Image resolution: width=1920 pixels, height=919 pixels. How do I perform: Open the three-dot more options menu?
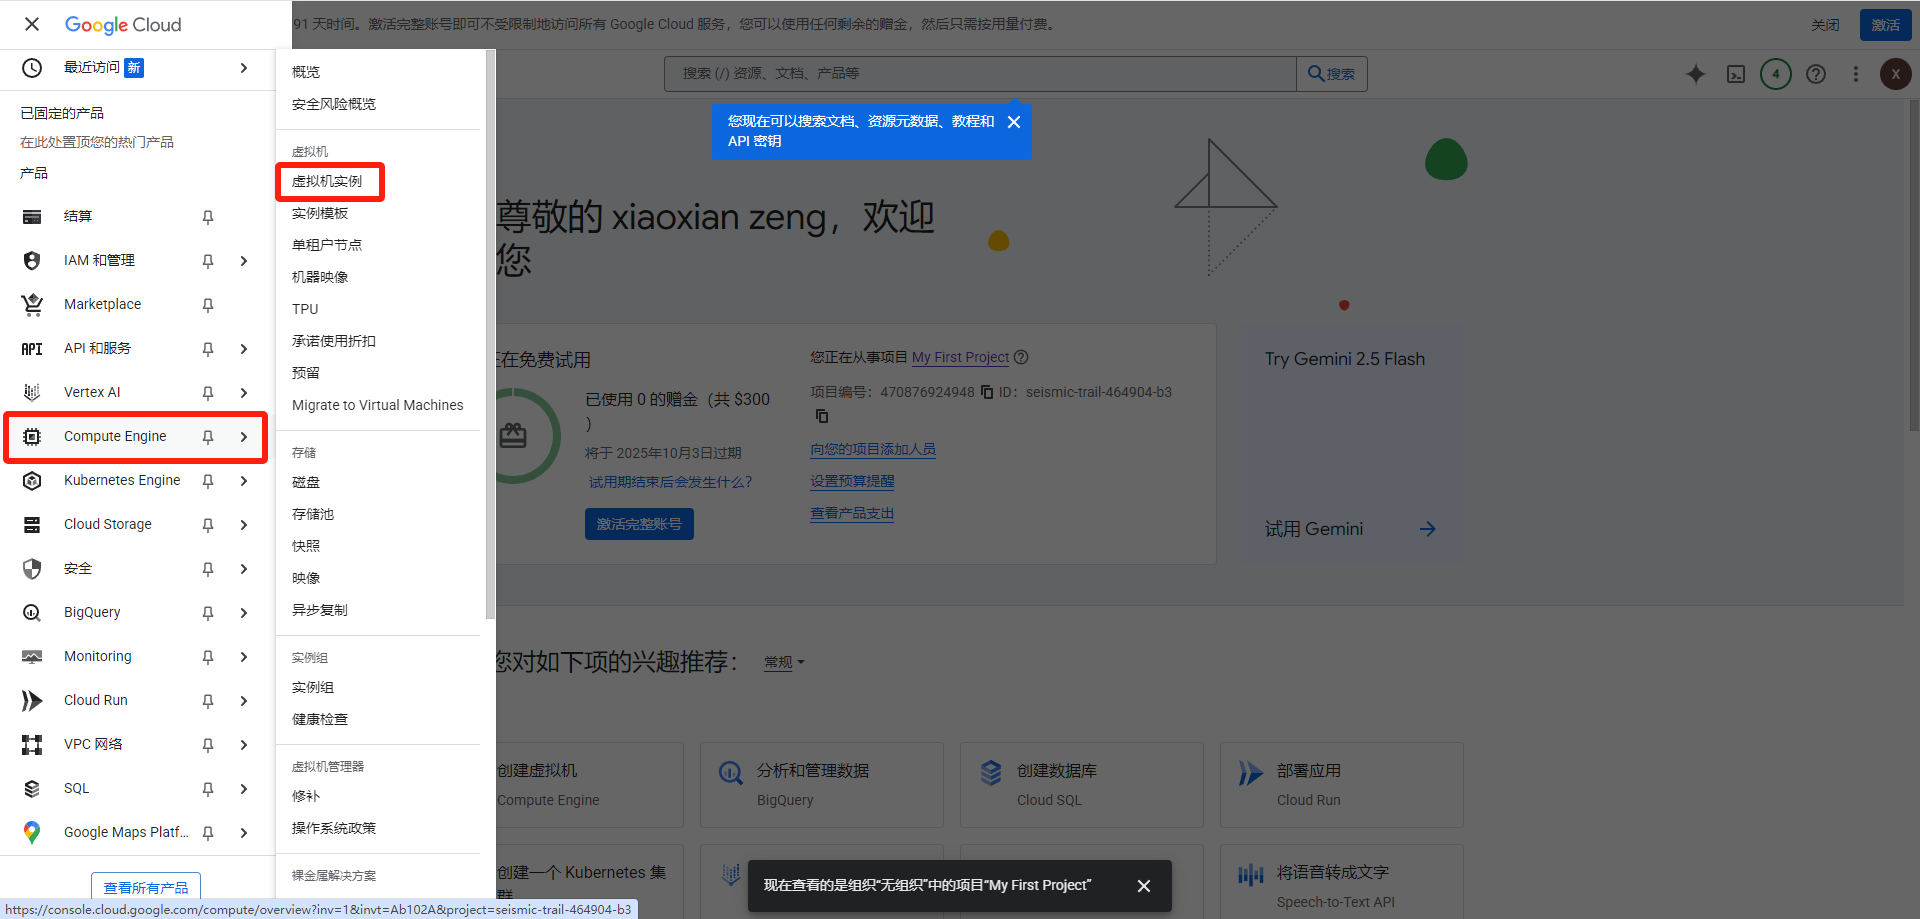click(1856, 74)
